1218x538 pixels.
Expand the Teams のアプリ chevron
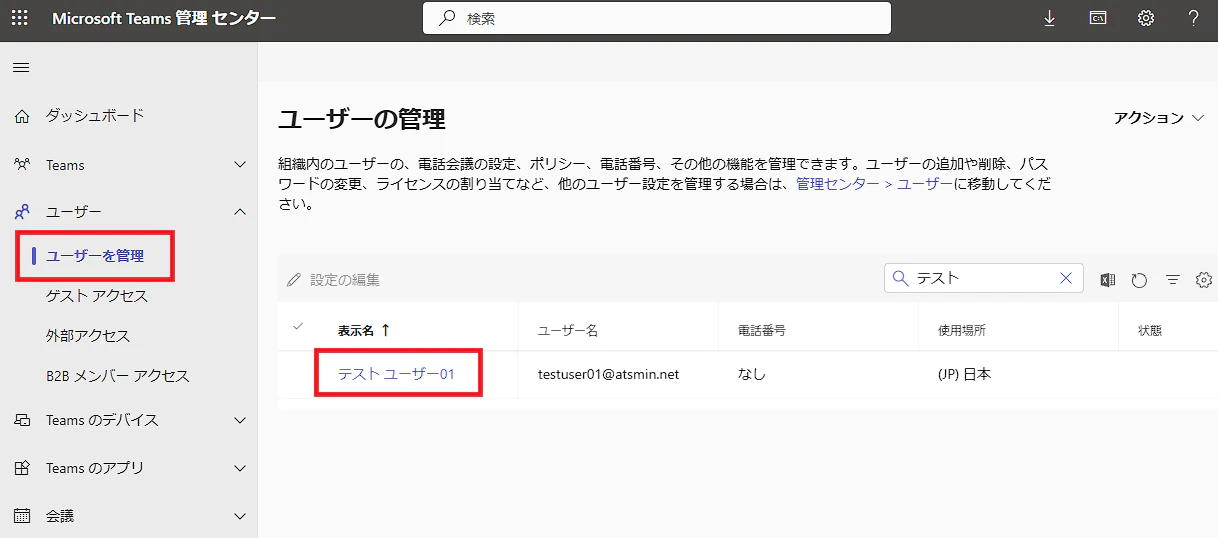[240, 468]
